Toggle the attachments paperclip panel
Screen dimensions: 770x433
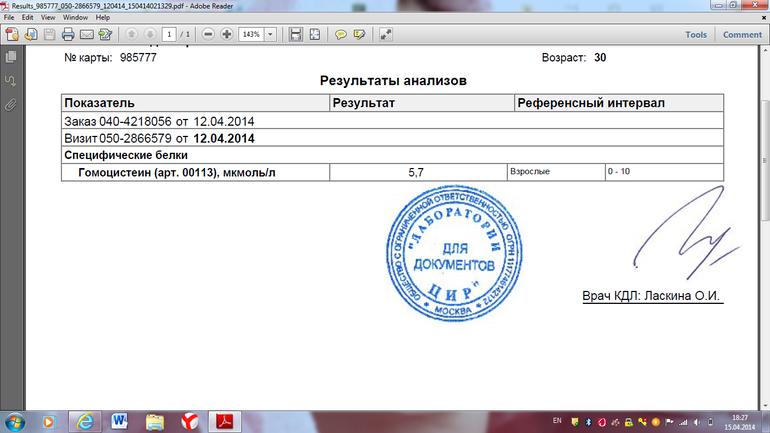(x=11, y=103)
